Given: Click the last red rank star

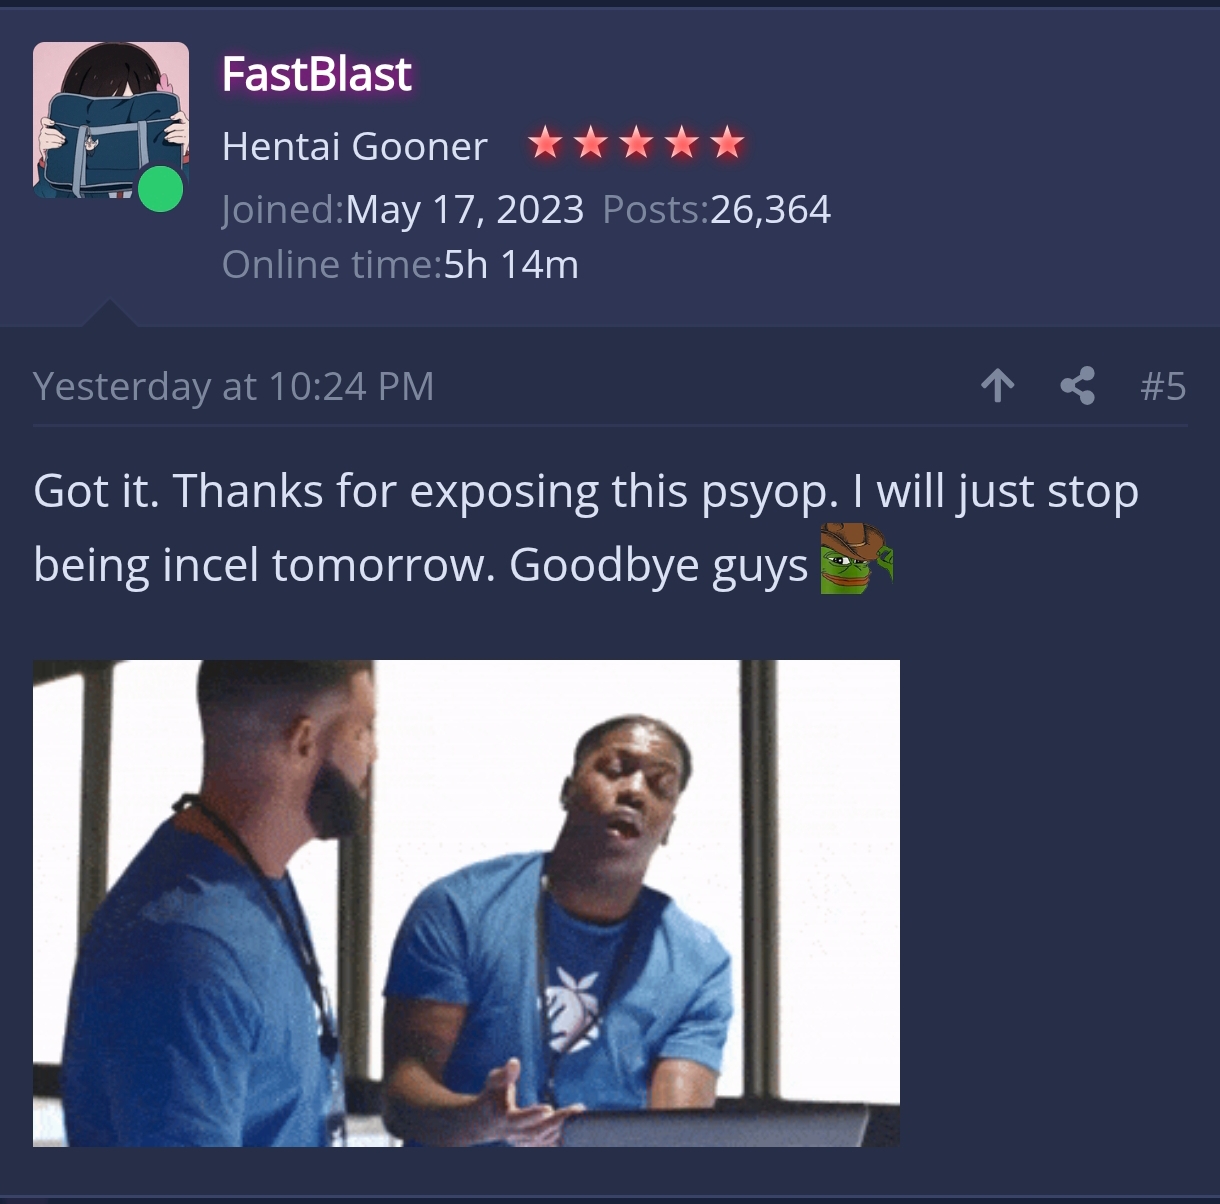Looking at the screenshot, I should click(728, 143).
